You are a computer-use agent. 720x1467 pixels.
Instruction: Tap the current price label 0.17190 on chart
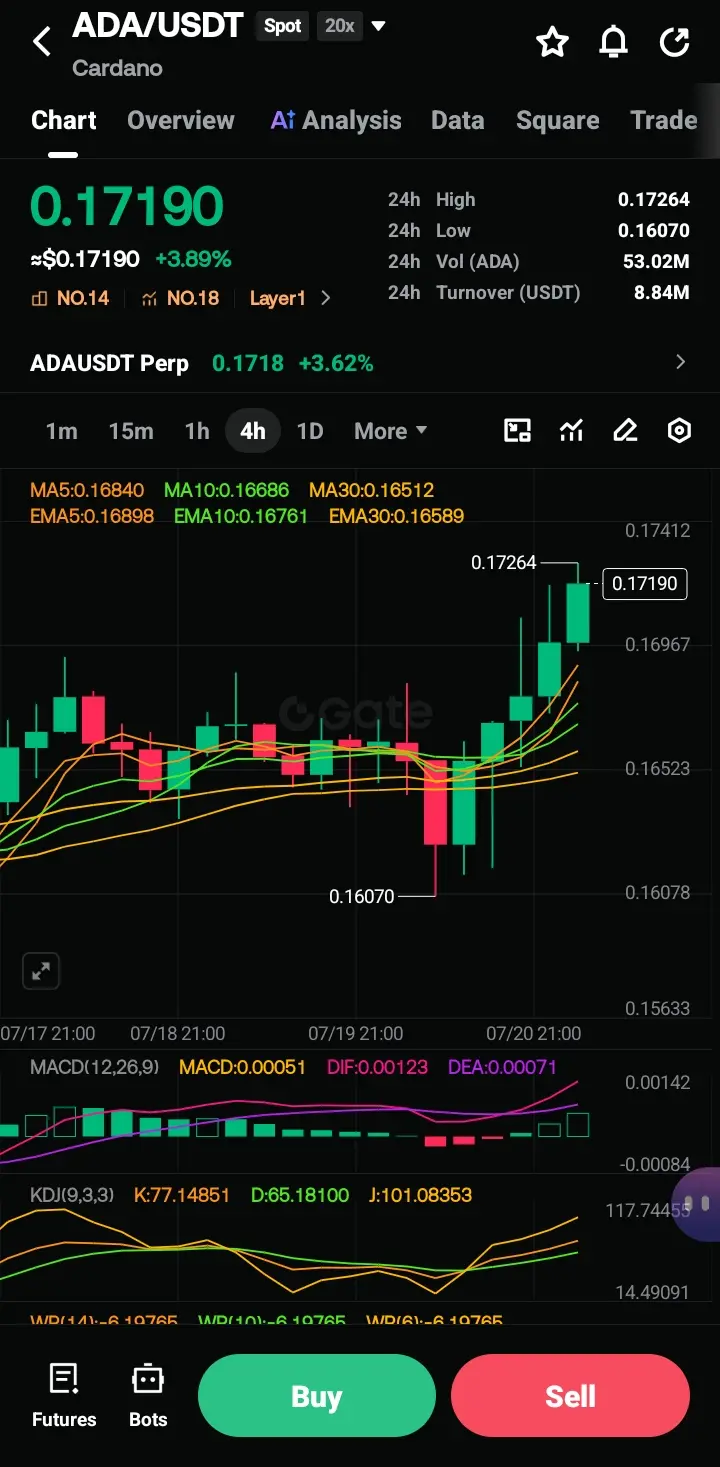click(x=645, y=583)
